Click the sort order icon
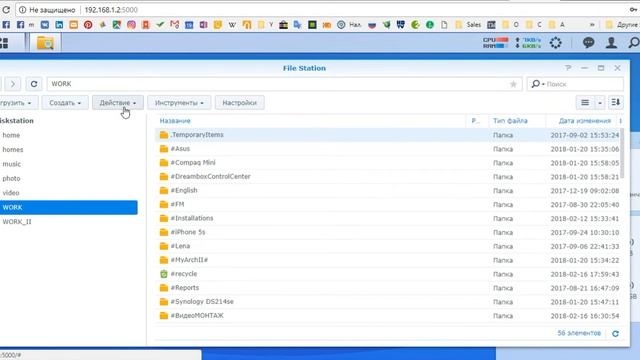The height and width of the screenshot is (360, 640). point(616,103)
